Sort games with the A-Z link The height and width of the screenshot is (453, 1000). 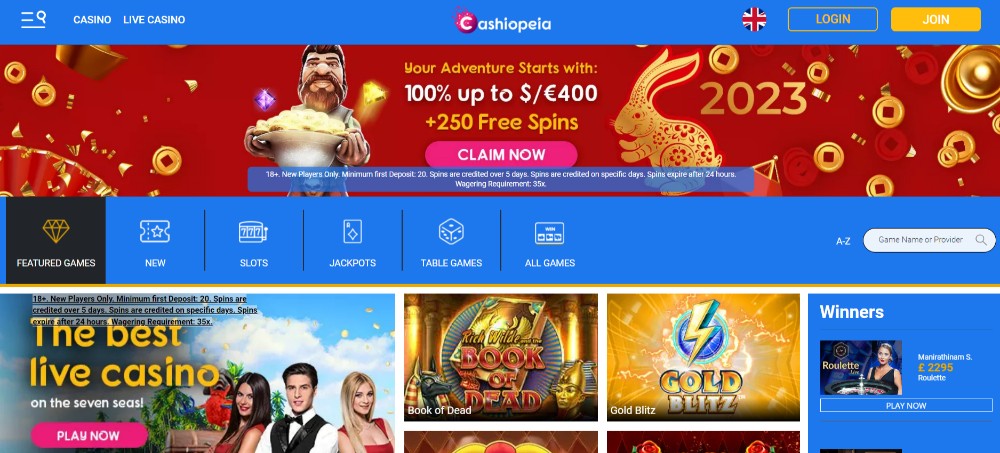tap(843, 241)
